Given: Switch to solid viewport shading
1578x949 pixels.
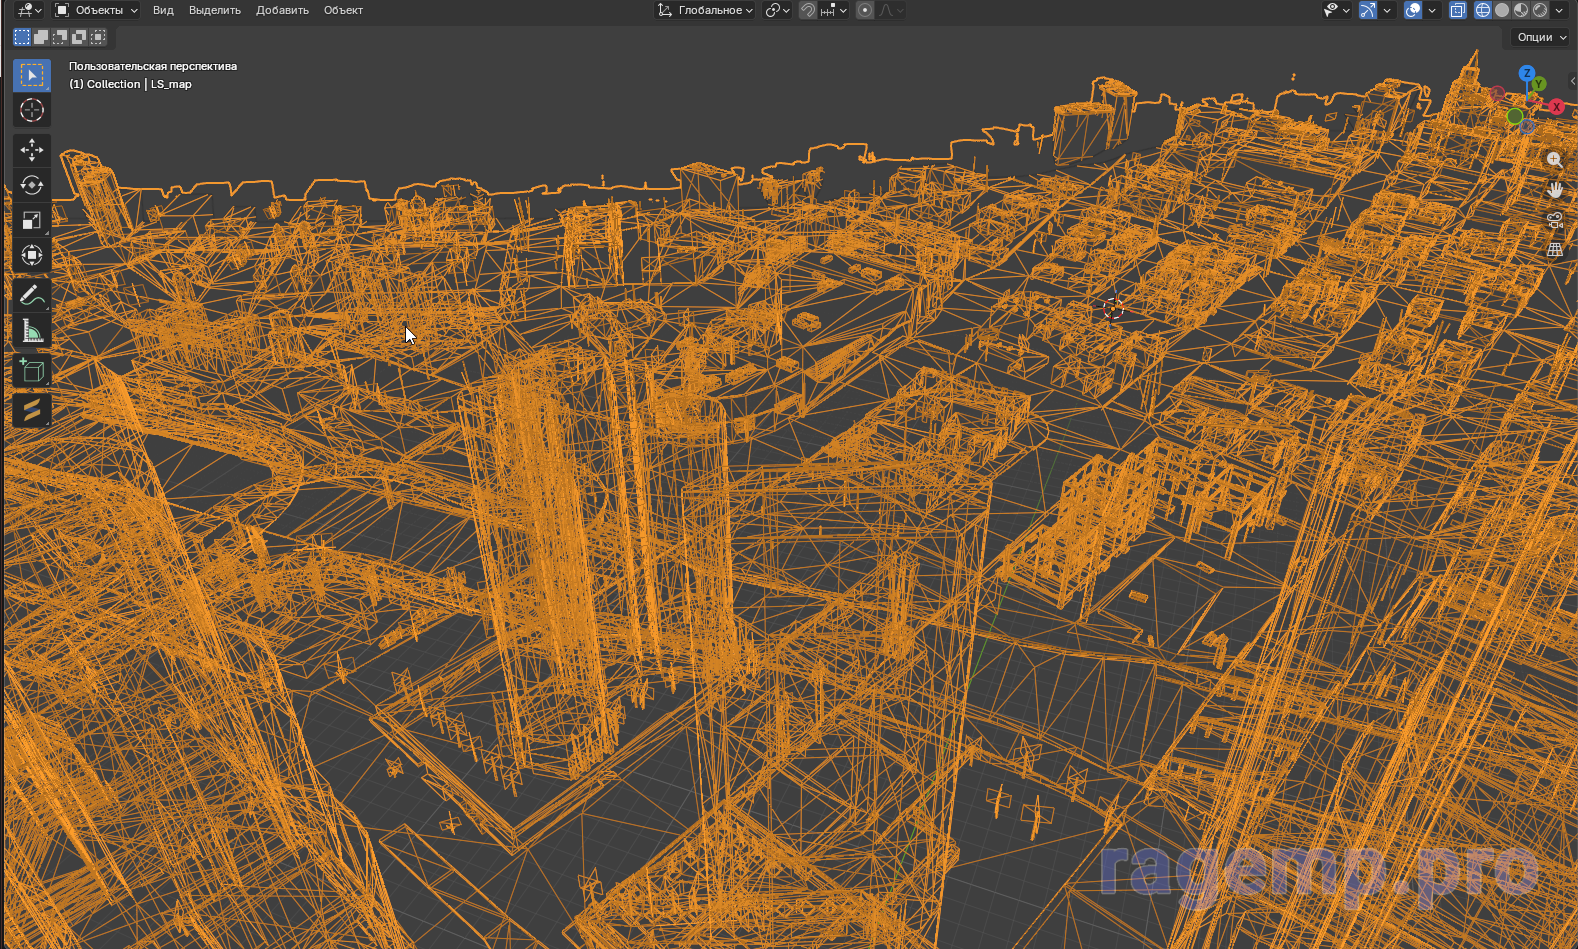Looking at the screenshot, I should coord(1502,10).
